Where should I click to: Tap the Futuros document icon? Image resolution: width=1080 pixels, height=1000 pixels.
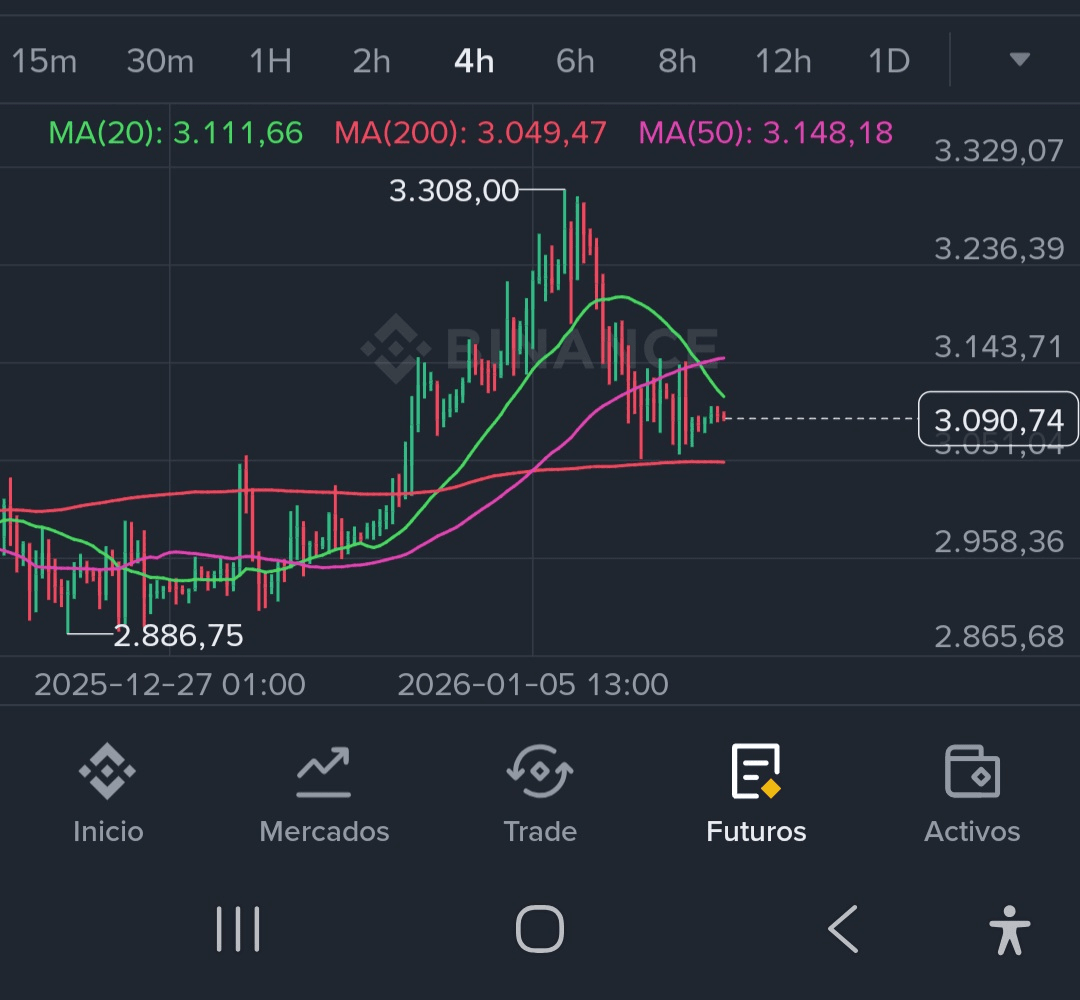click(756, 771)
